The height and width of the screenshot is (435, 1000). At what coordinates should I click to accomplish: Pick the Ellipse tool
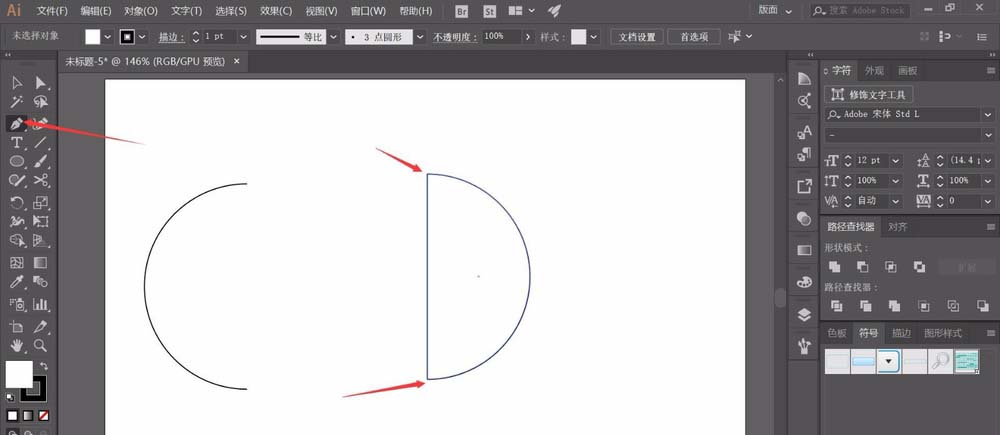[x=17, y=162]
